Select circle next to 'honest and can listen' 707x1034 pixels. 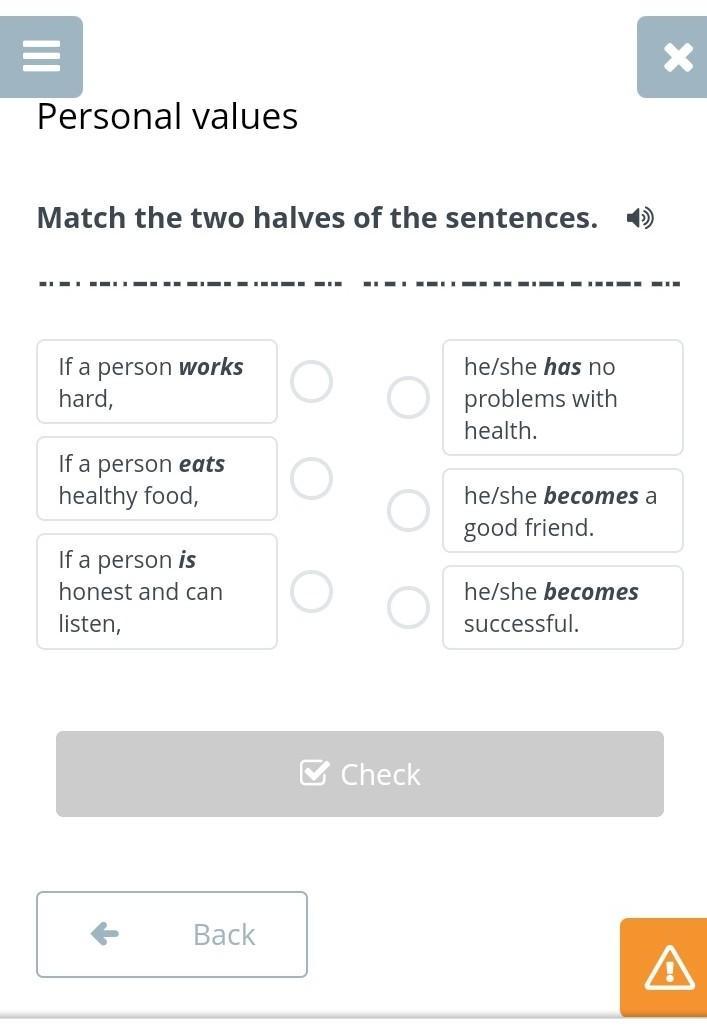coord(311,591)
